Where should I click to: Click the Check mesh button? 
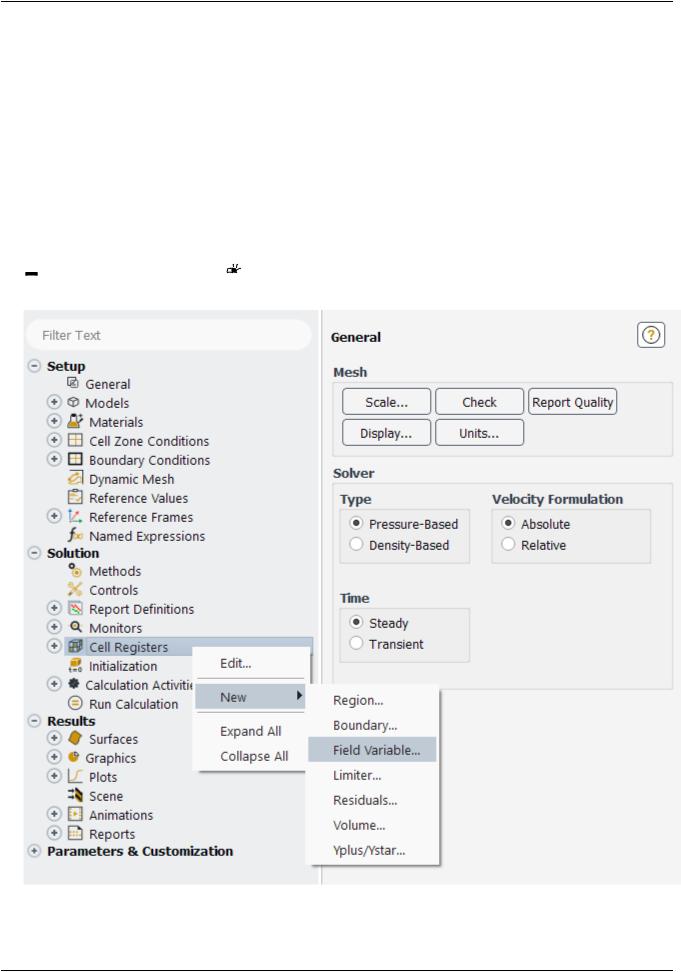[x=479, y=402]
